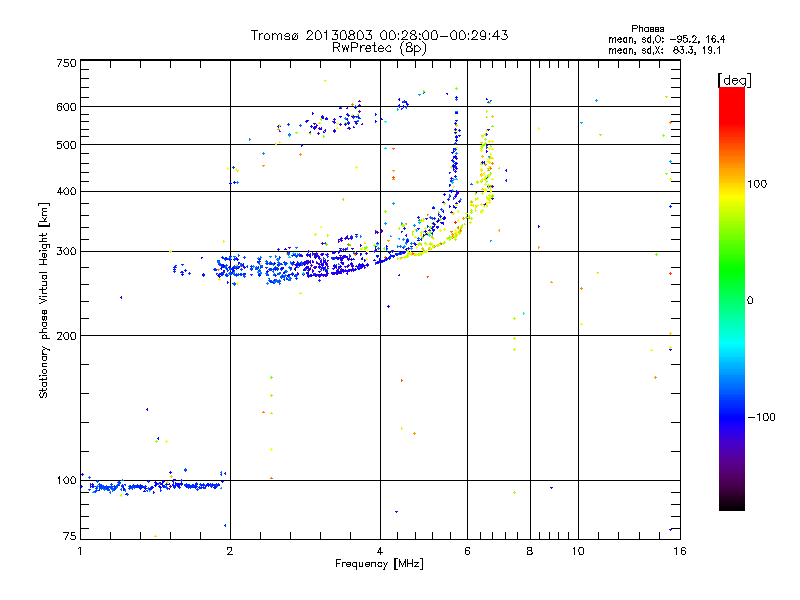Click the y-axis '200' tick label

coord(66,336)
